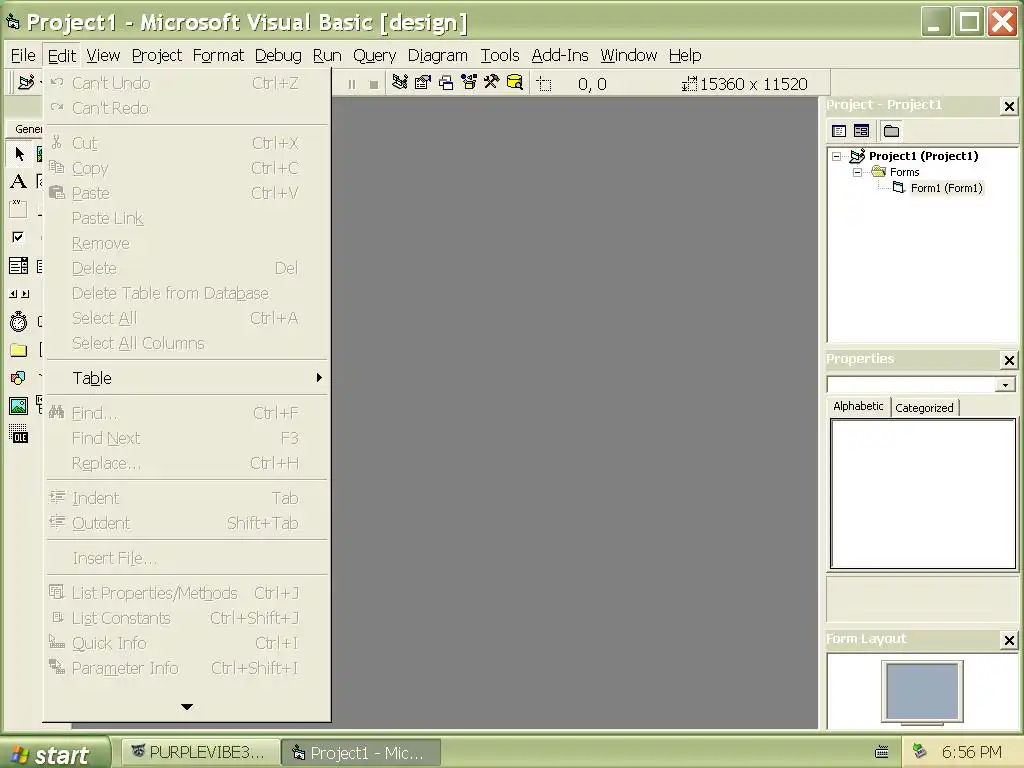Open the Tools menu
This screenshot has height=768, width=1024.
coord(500,56)
